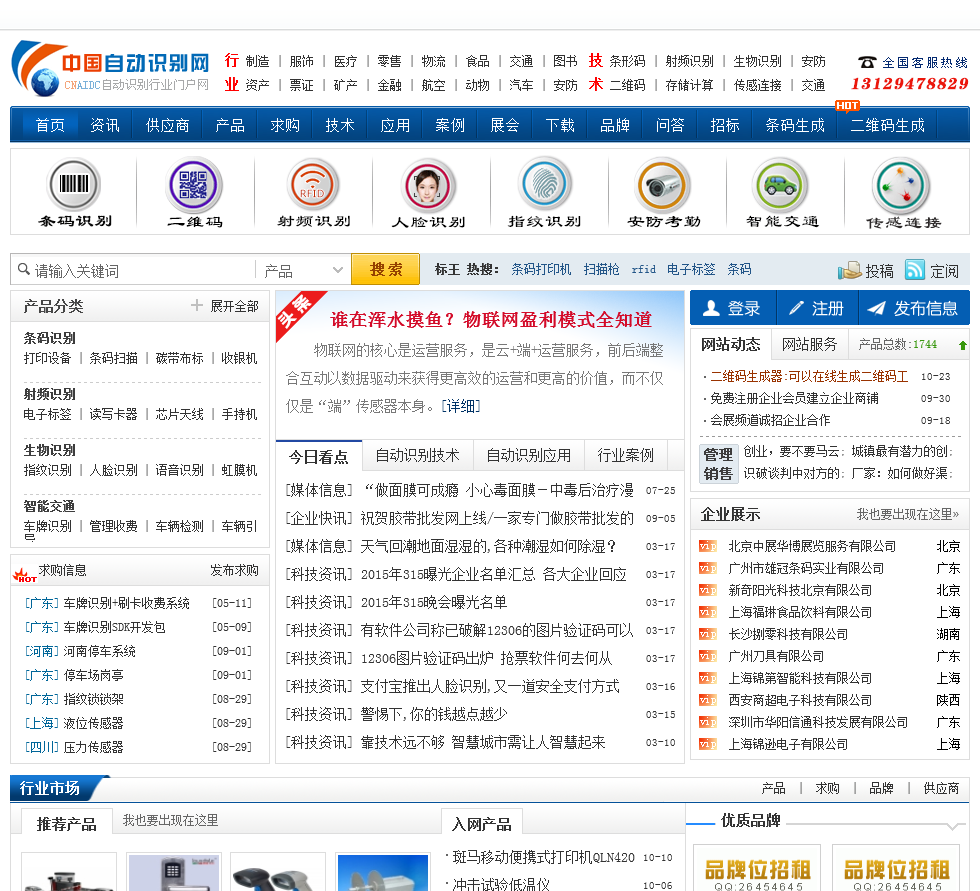Click the blue product thumbnail under 推荐产品
Screen dimensions: 980x891
[382, 872]
